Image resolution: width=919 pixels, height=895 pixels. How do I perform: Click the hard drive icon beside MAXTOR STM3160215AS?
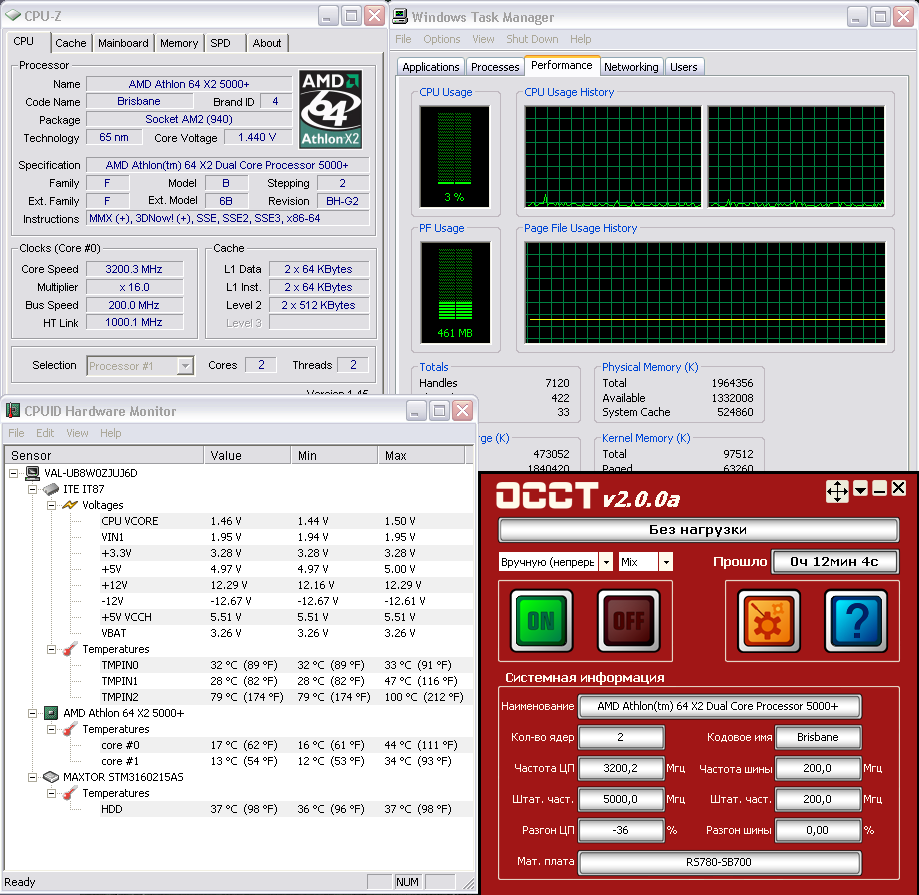pyautogui.click(x=52, y=777)
